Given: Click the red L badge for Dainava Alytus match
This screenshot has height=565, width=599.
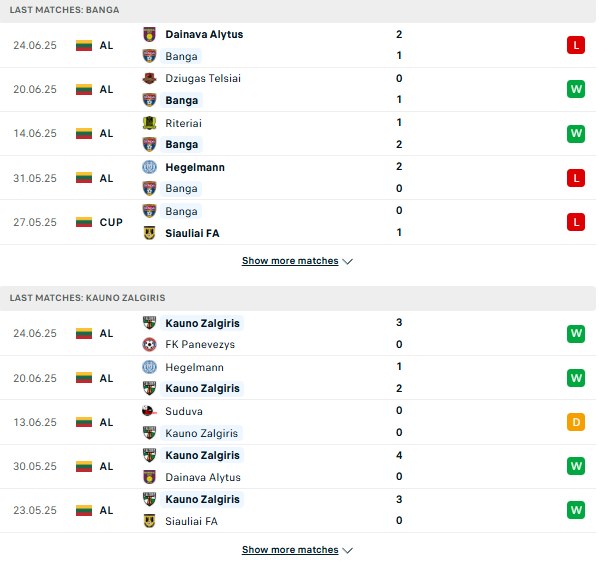Looking at the screenshot, I should (x=576, y=45).
